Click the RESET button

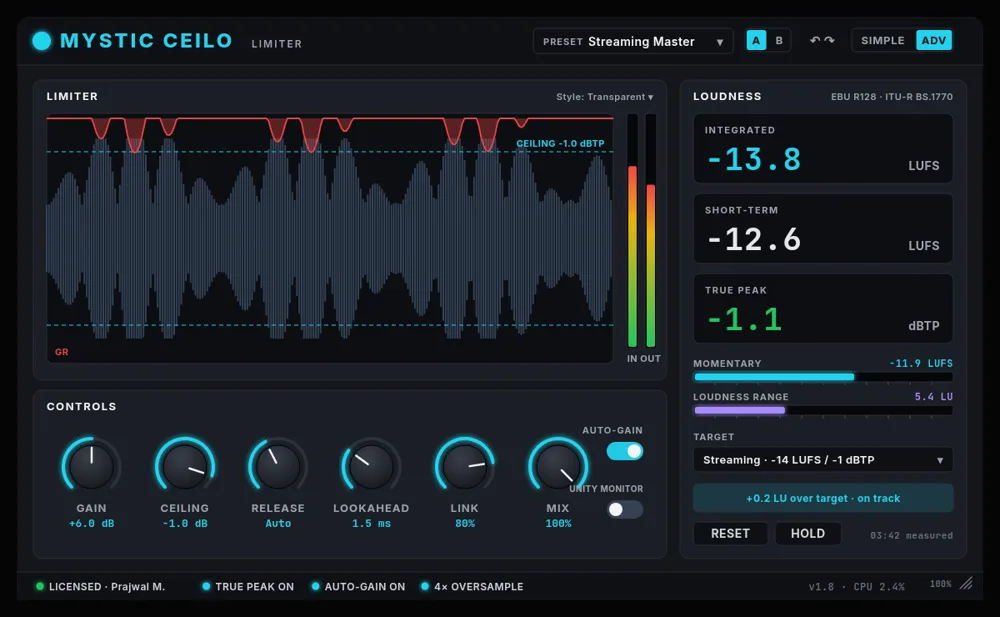[730, 533]
